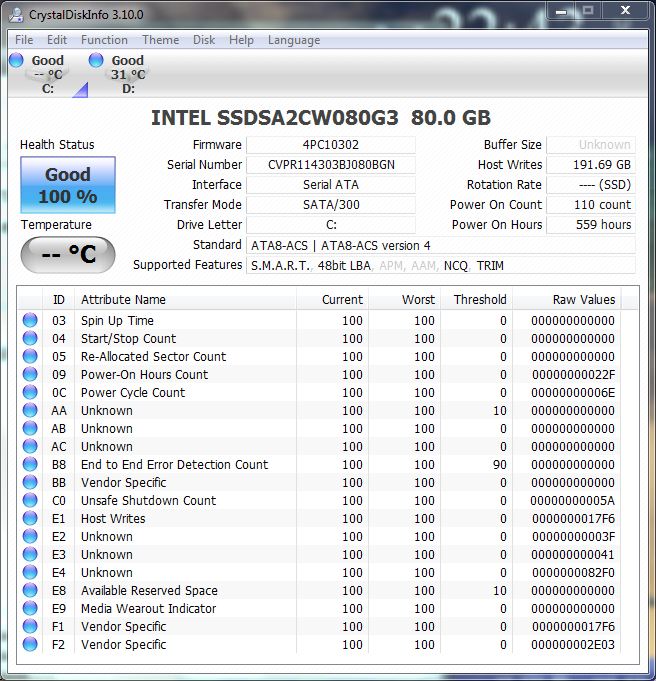This screenshot has width=656, height=681.
Task: Open the File menu
Action: (x=24, y=40)
